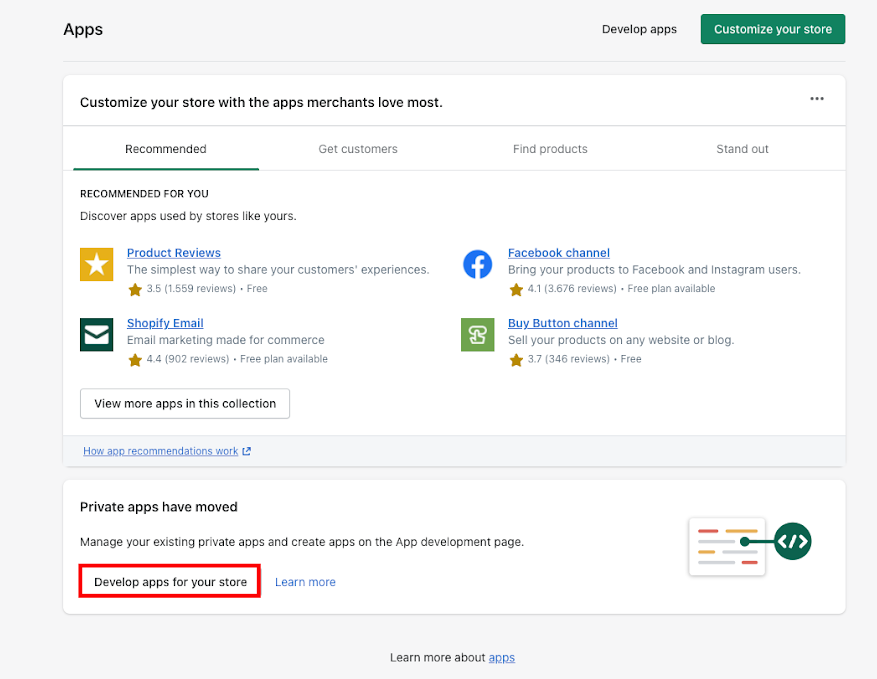Image resolution: width=877 pixels, height=679 pixels.
Task: Click the external-link icon beside How app recommendations work
Action: 246,451
